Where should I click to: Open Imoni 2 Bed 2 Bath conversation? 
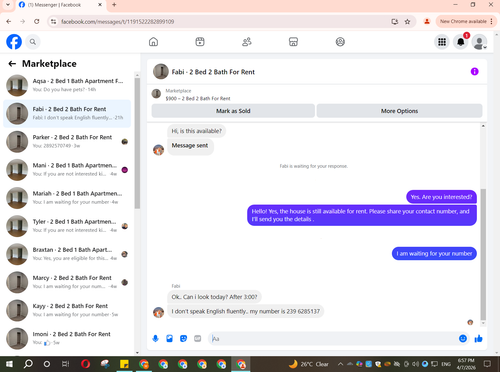coord(67,338)
